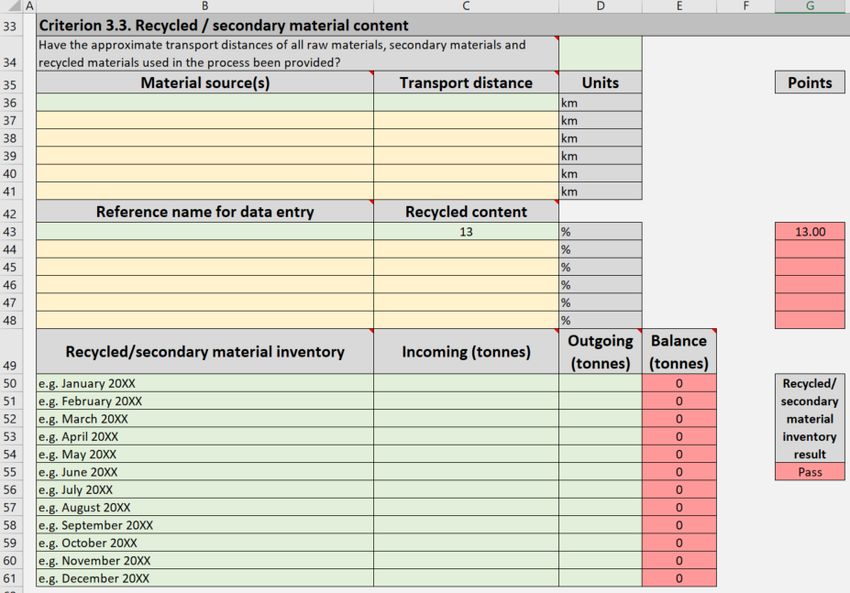Select the e.g. July 20XX cell

(205, 489)
